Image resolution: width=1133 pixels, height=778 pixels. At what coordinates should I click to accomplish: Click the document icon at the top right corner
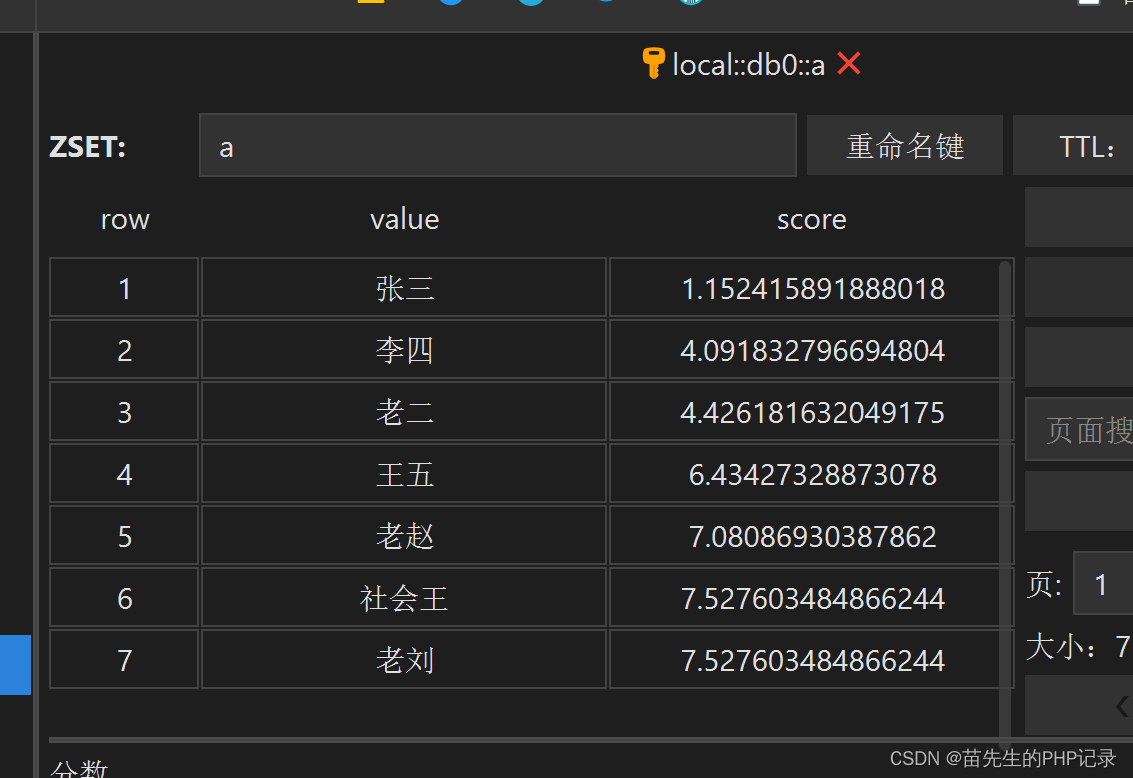[x=1087, y=3]
